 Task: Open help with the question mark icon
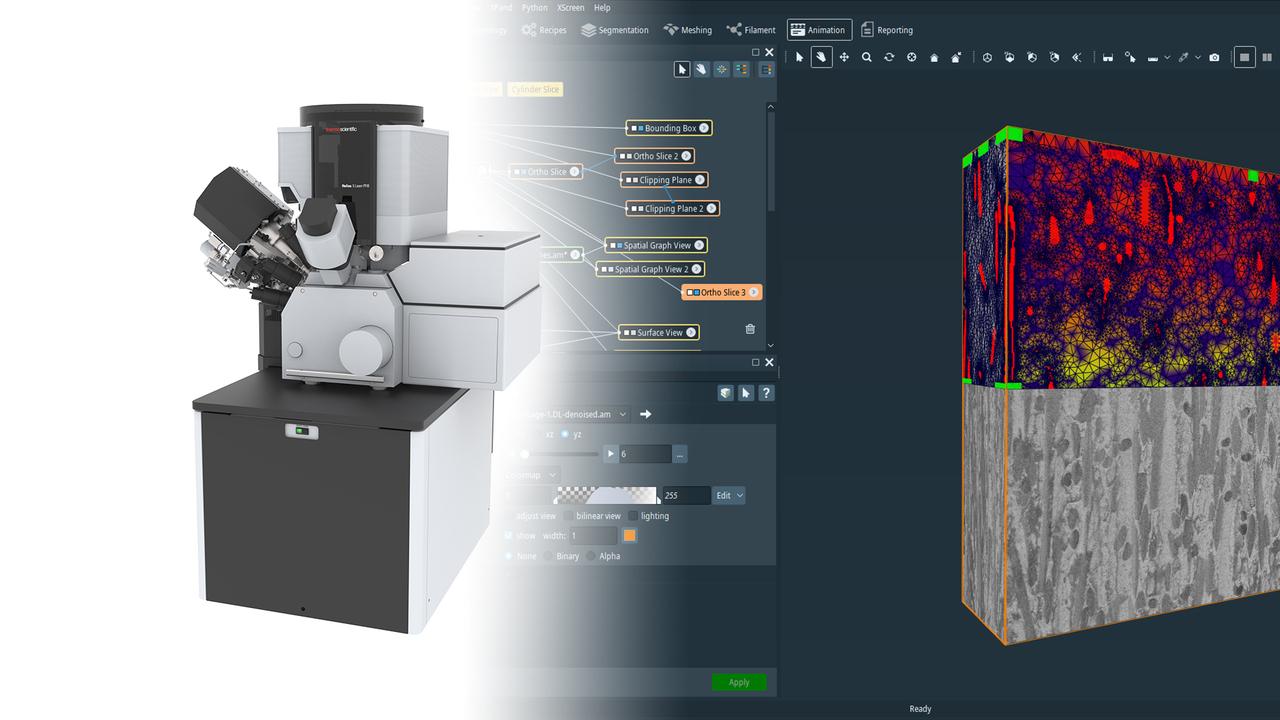tap(766, 393)
